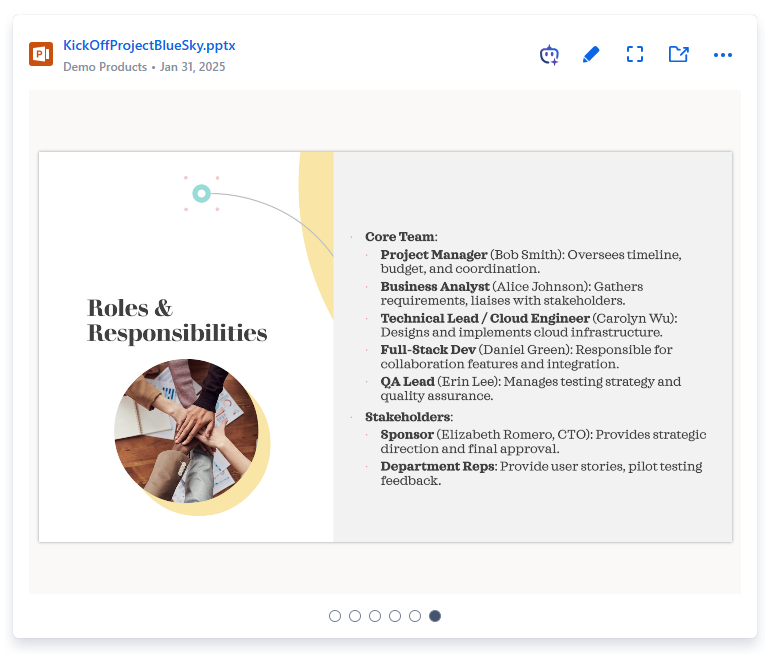Click the Project Manager bullet text

pos(434,255)
